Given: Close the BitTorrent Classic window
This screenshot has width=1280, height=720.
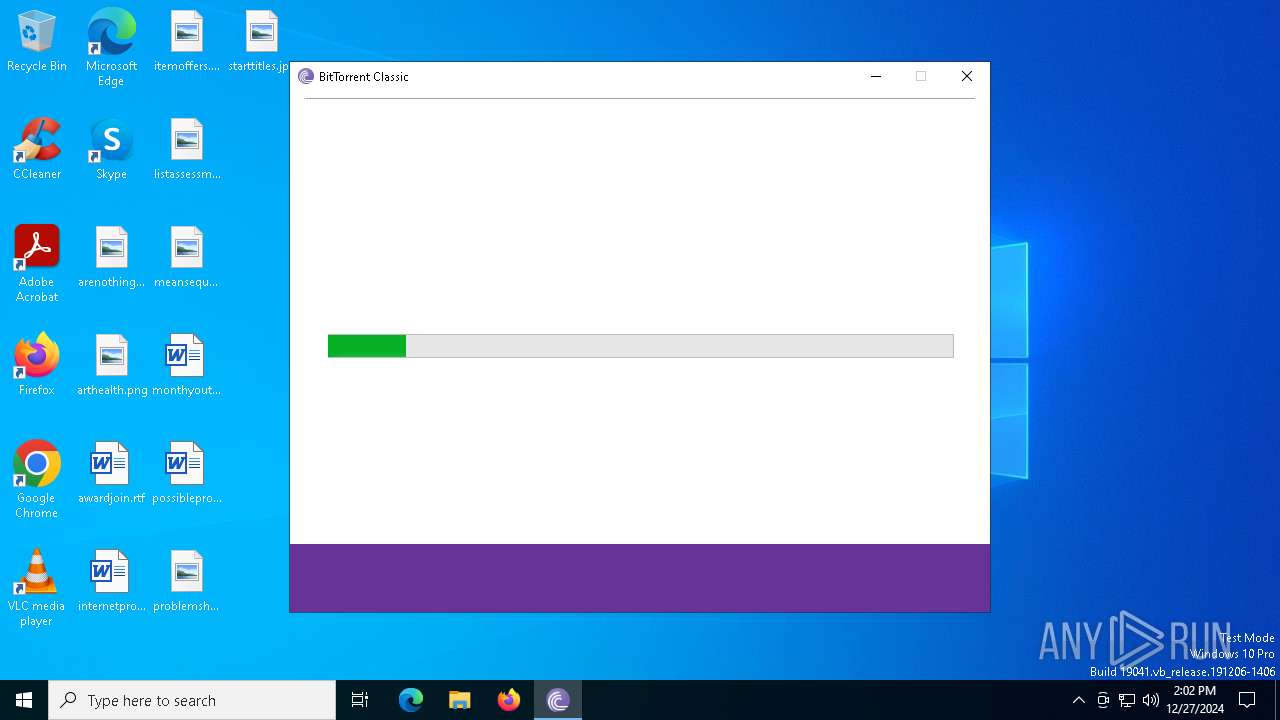Looking at the screenshot, I should (x=967, y=76).
